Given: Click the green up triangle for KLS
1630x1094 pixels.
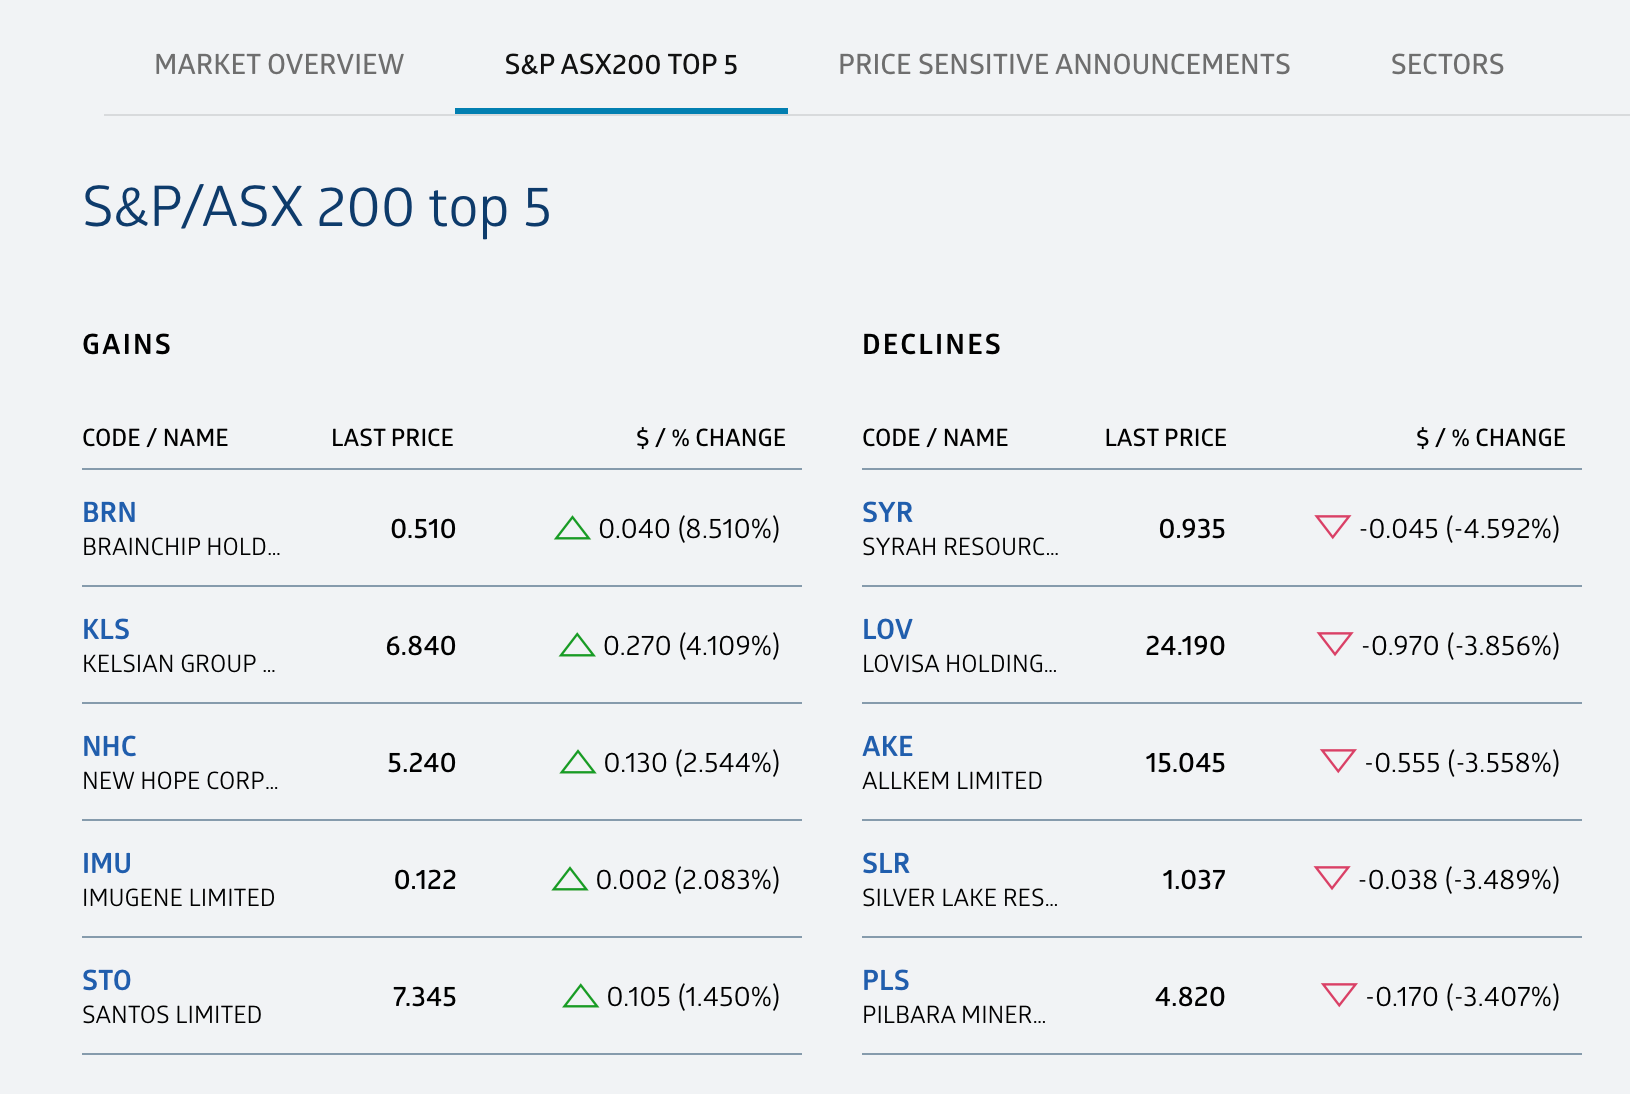Looking at the screenshot, I should pyautogui.click(x=577, y=645).
